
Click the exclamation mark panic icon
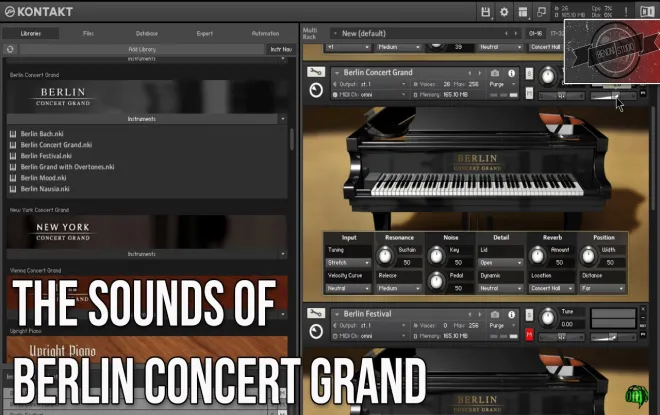point(626,12)
